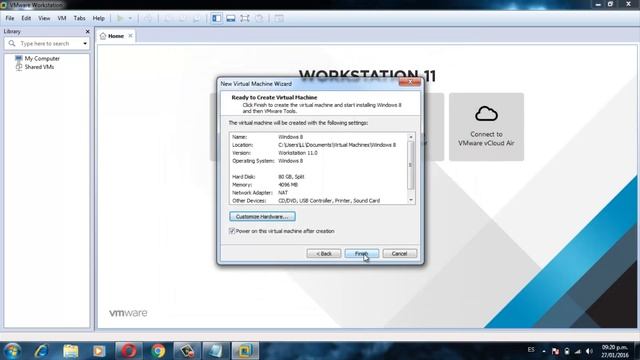Open the Windows Start menu
The width and height of the screenshot is (640, 360).
point(12,351)
